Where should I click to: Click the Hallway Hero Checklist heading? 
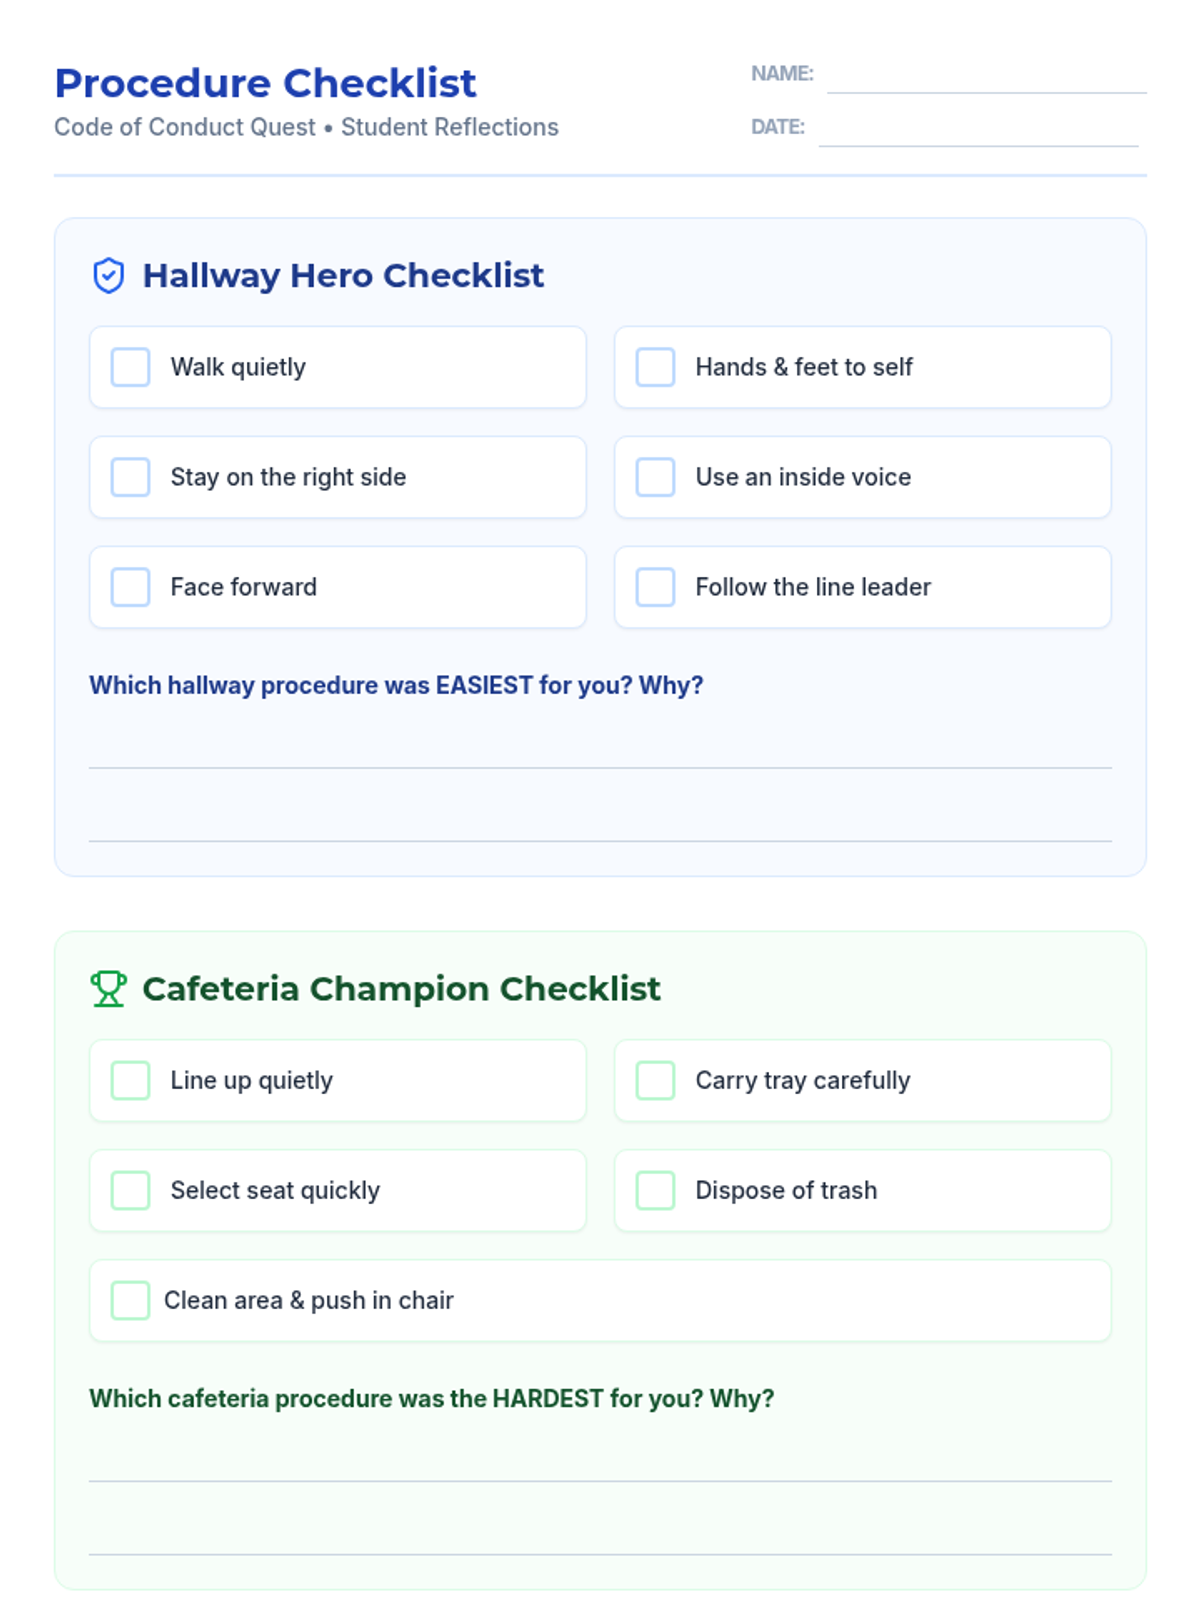coord(343,276)
